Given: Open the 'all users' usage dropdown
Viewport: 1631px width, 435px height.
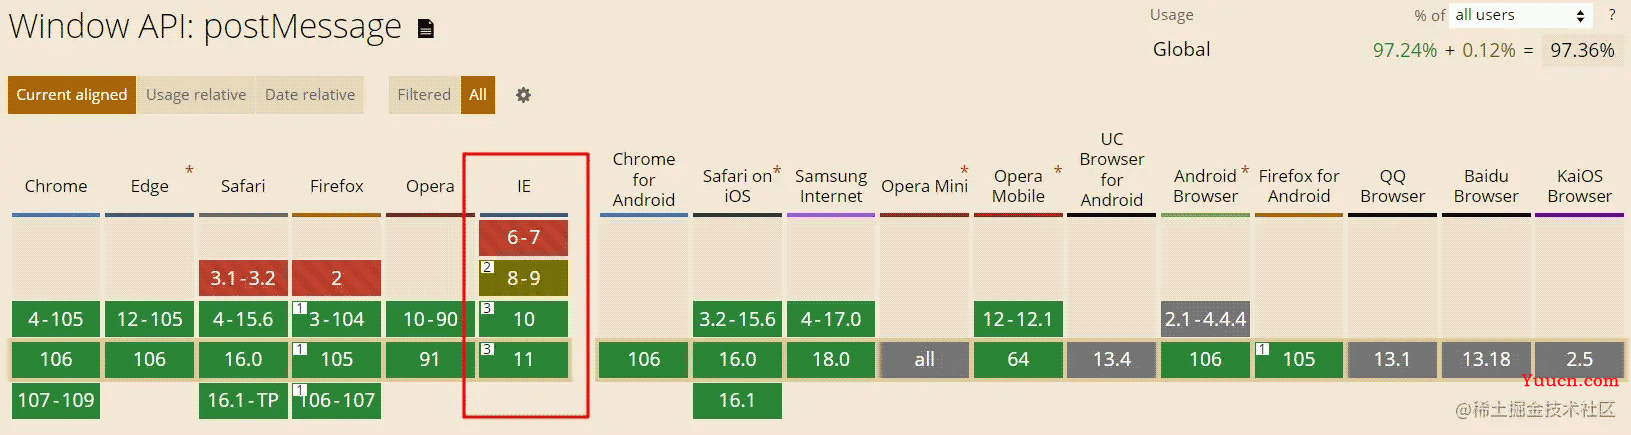Looking at the screenshot, I should click(x=1520, y=15).
